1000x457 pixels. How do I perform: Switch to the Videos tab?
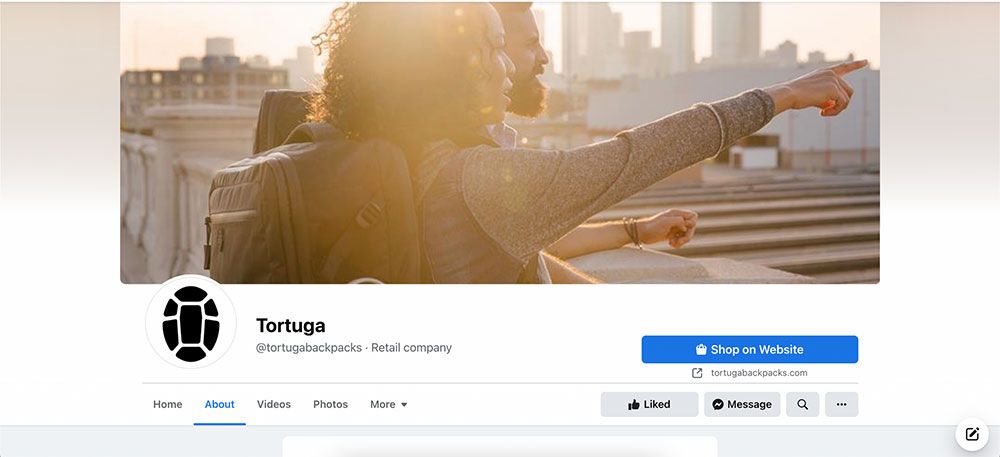(274, 404)
